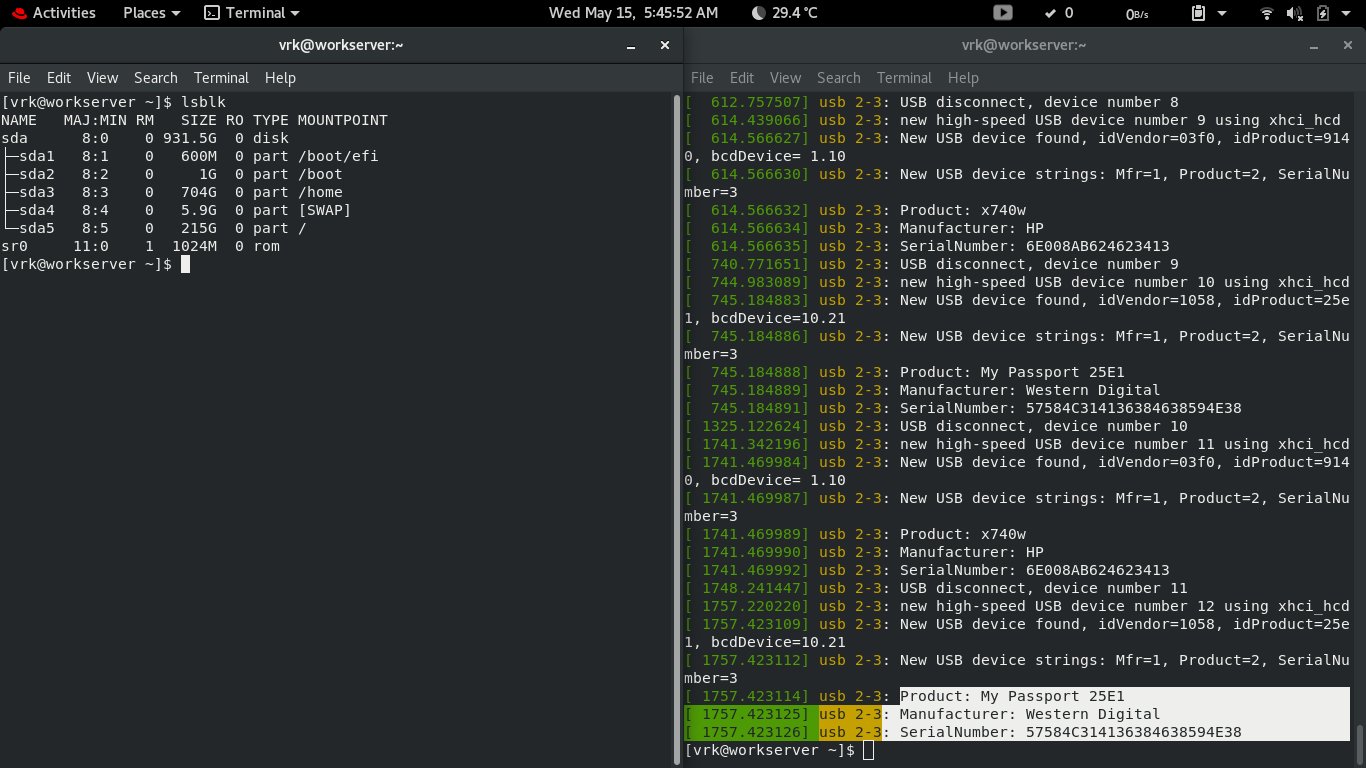Click the sda2 /boot partition row

172,174
